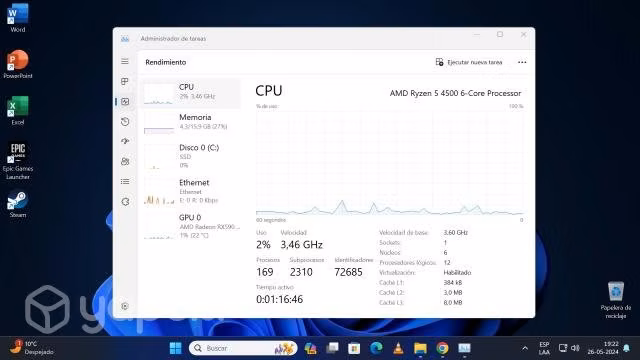This screenshot has height=360, width=640.
Task: Open Google Chrome from the taskbar
Action: pyautogui.click(x=442, y=348)
